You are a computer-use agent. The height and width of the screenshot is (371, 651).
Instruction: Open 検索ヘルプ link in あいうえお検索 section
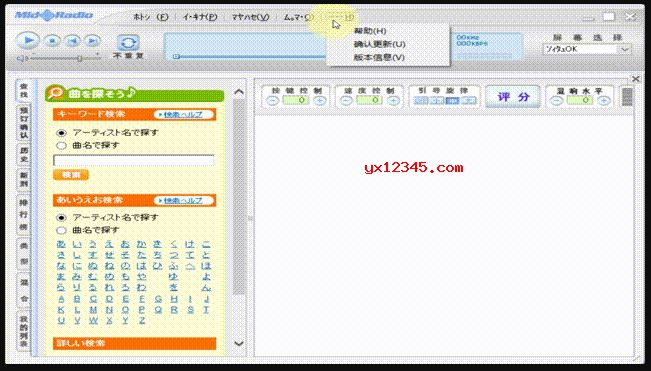pyautogui.click(x=183, y=200)
